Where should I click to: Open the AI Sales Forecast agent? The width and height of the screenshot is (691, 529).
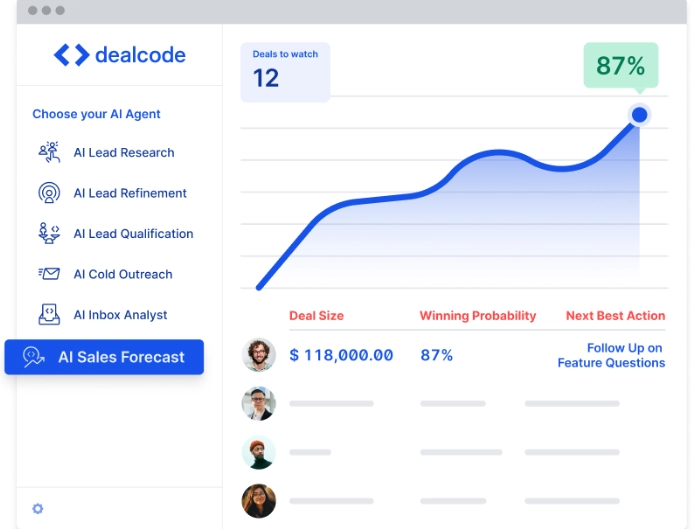coord(104,357)
